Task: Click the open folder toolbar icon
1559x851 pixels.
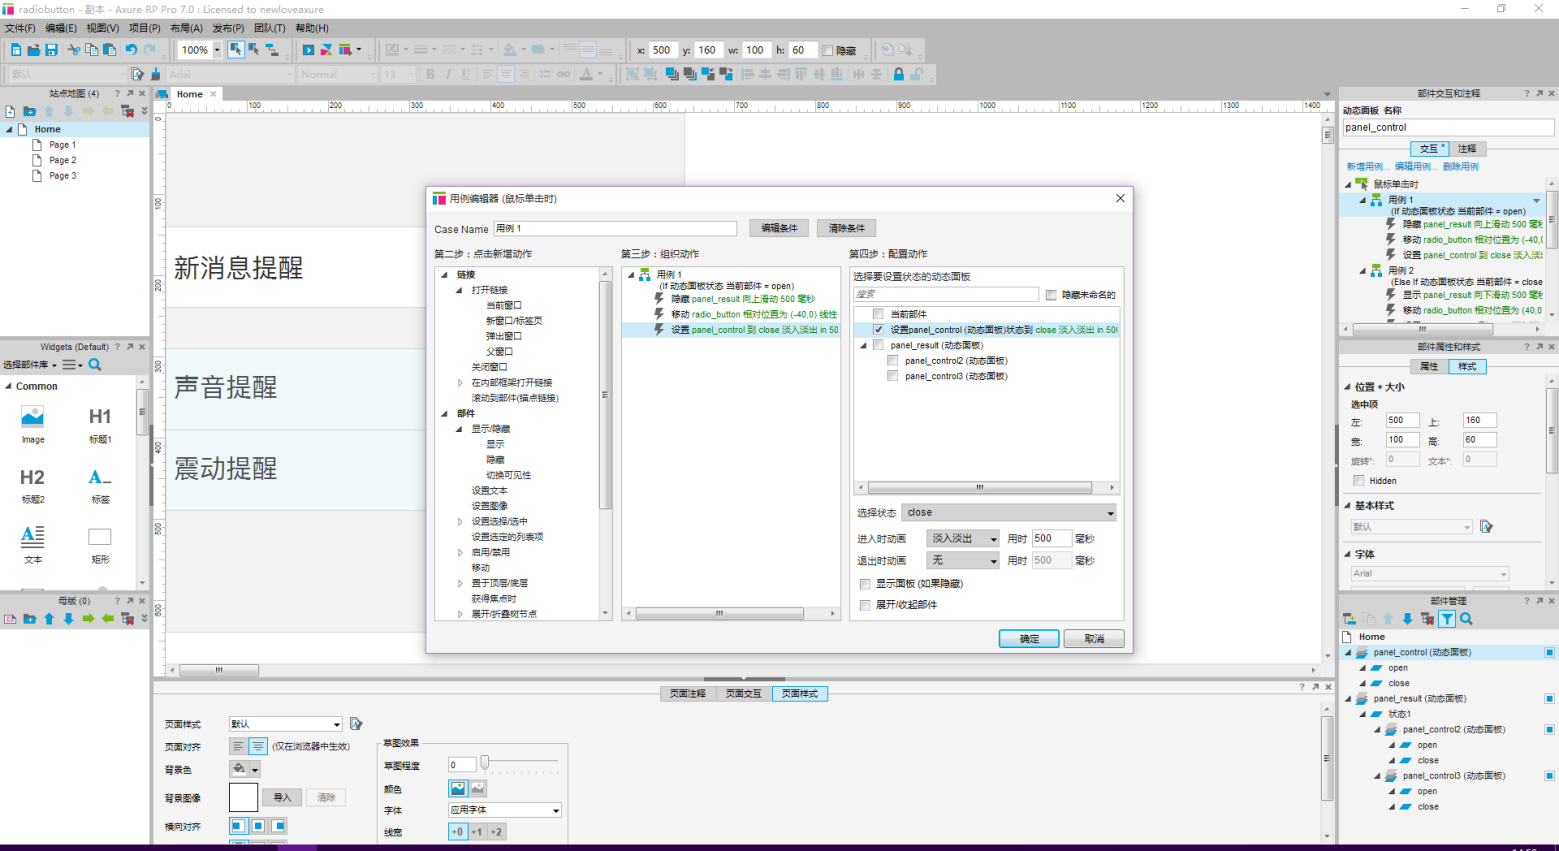Action: (x=33, y=50)
